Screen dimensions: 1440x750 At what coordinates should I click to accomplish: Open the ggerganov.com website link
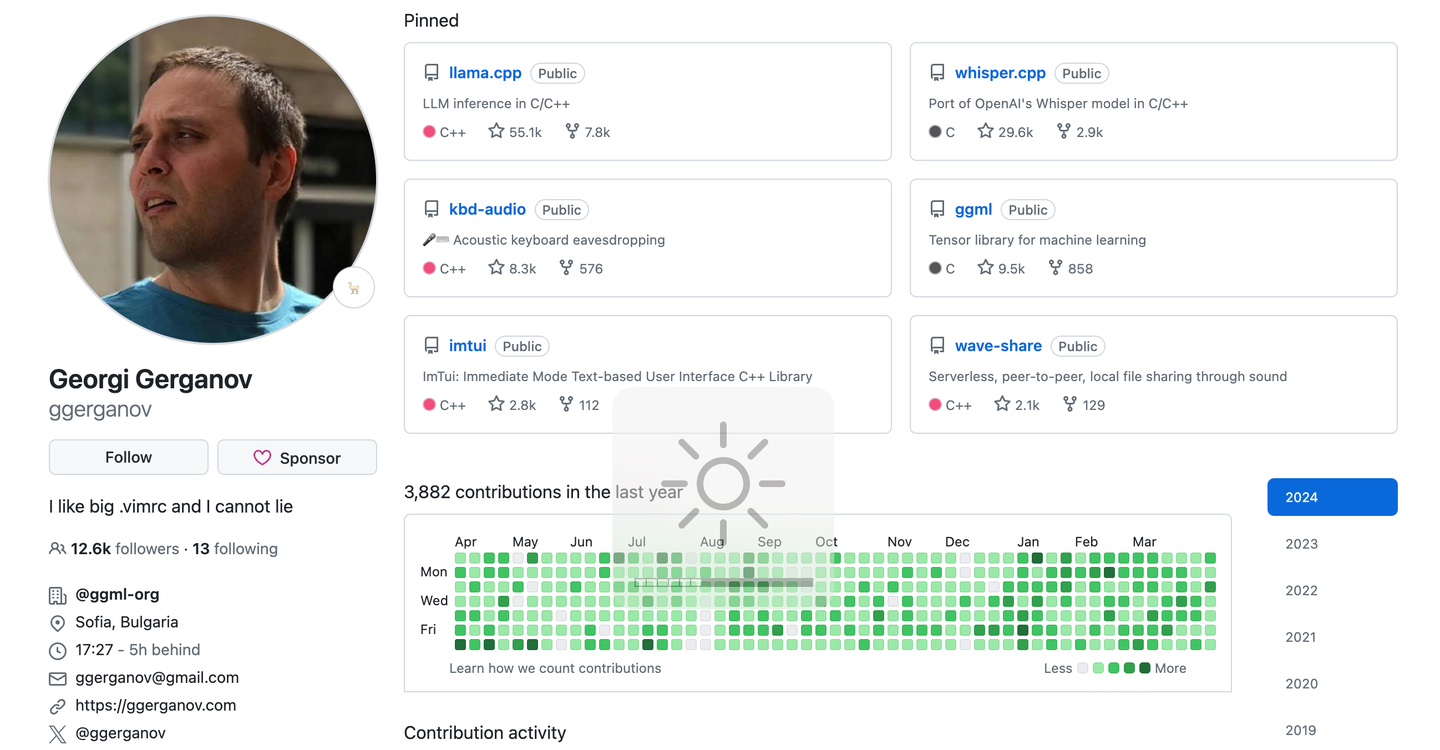[x=156, y=705]
